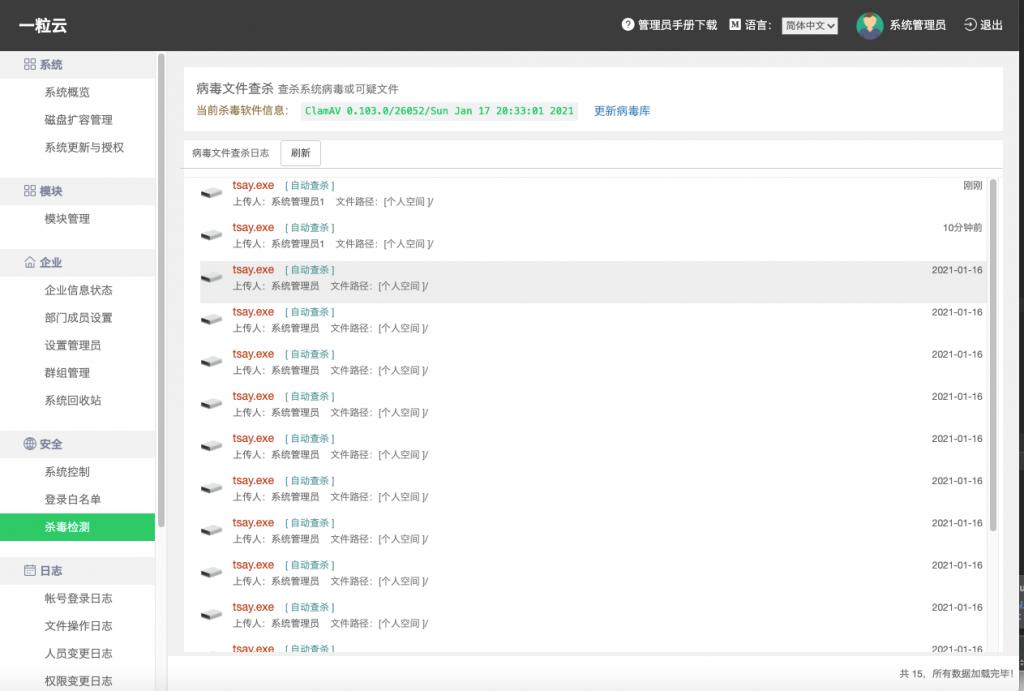Screen dimensions: 1024x691
Task: Open 人员变更日志
Action: [x=78, y=653]
